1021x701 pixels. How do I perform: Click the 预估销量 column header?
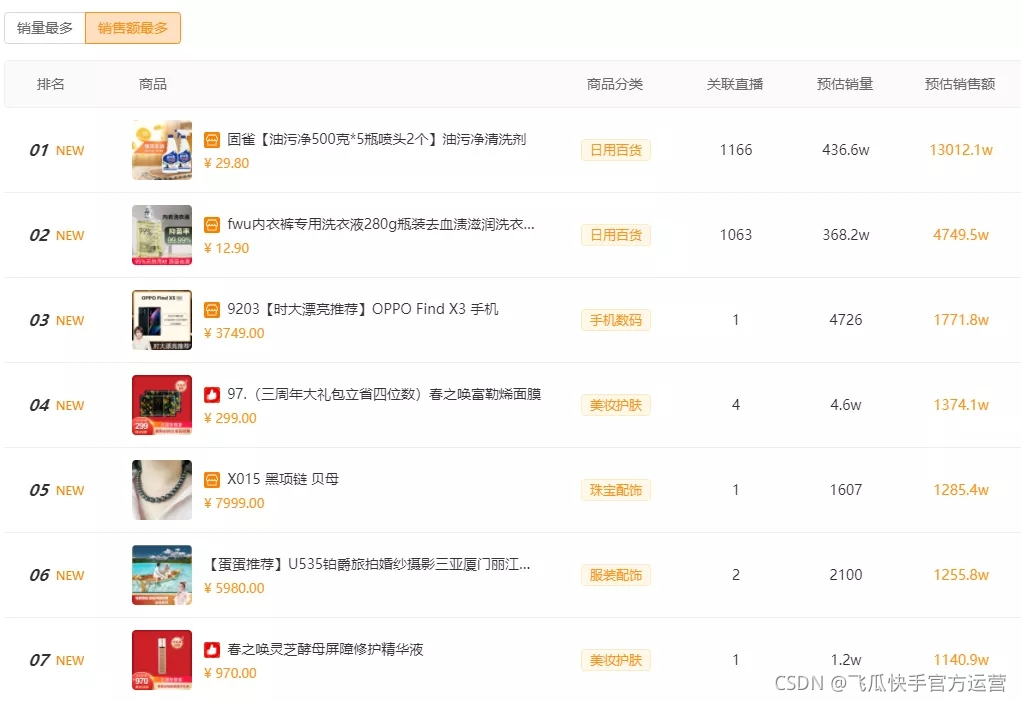coord(845,84)
